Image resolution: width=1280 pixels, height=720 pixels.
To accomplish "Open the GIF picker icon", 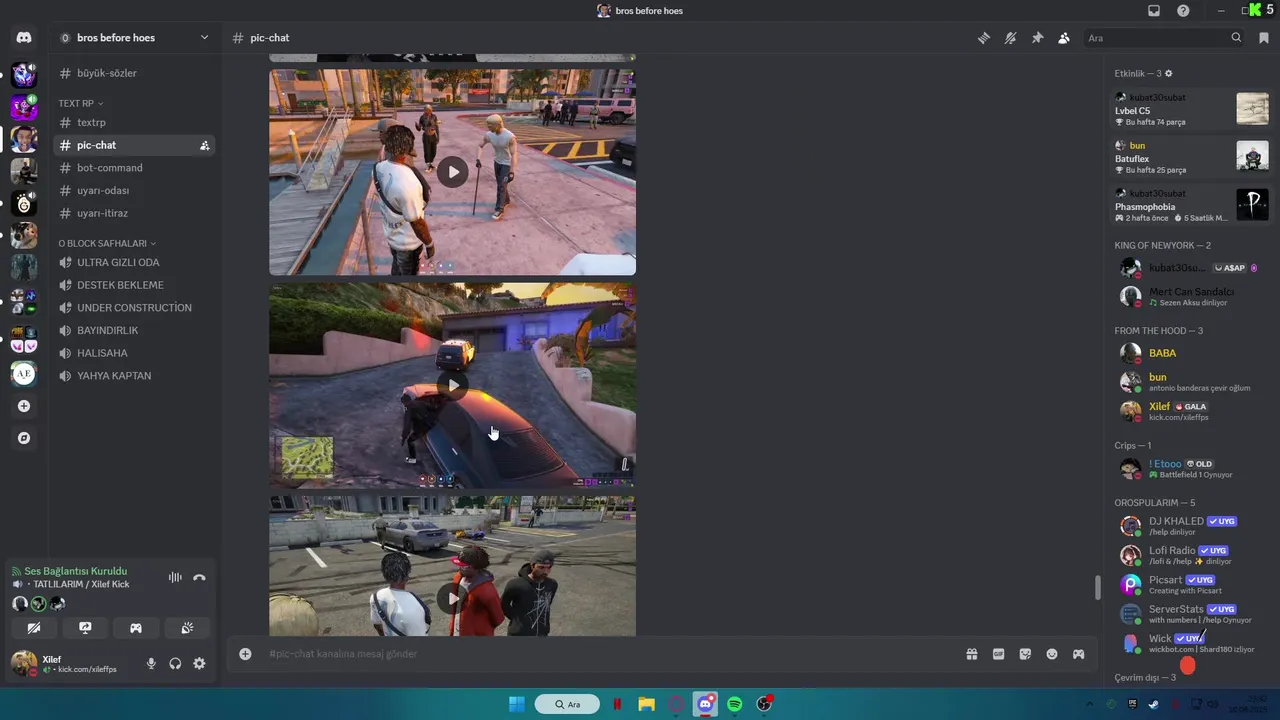I will tap(998, 654).
